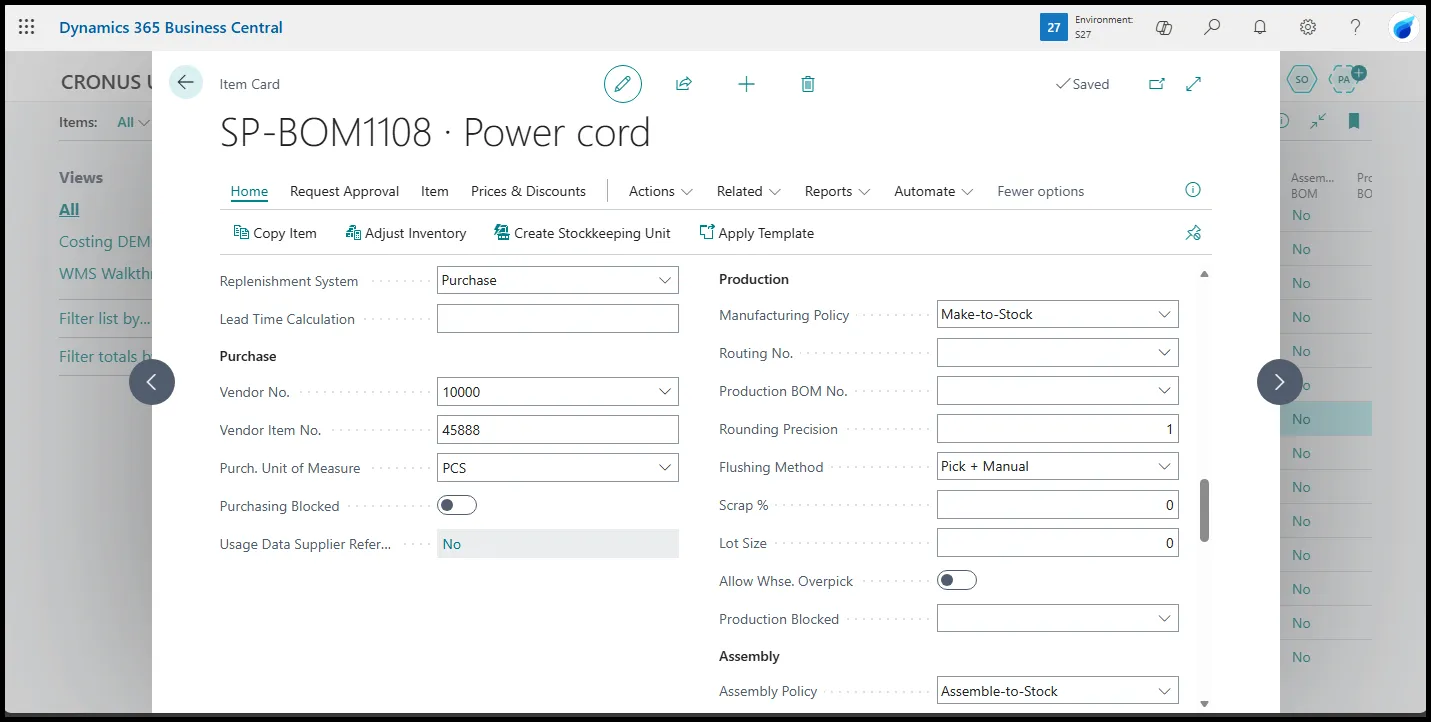Click scrollbar down arrow on card
The image size is (1431, 722).
coord(1205,703)
